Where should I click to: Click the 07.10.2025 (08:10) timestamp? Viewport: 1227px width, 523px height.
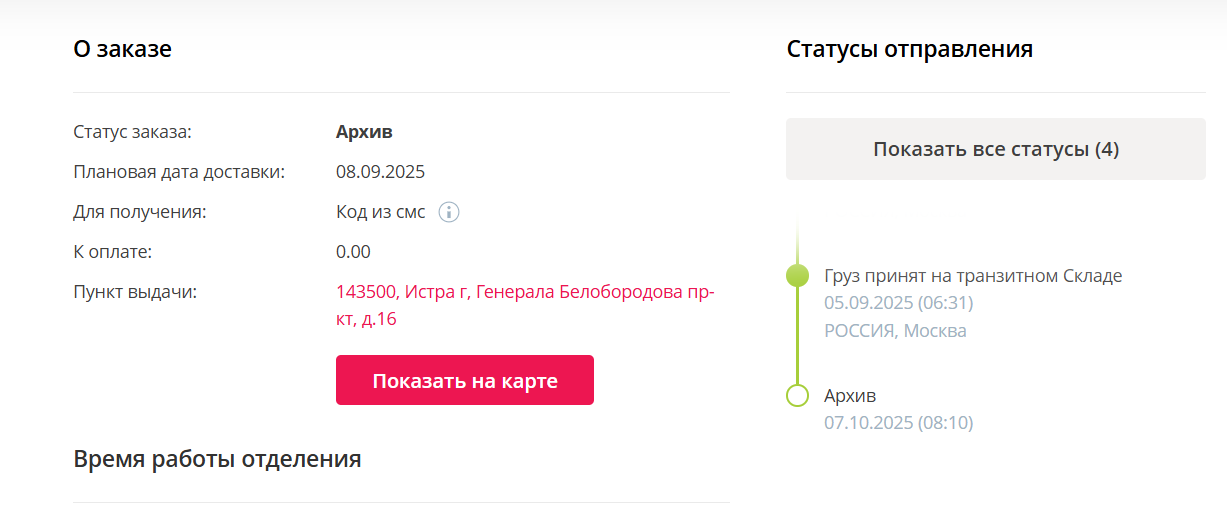[898, 423]
